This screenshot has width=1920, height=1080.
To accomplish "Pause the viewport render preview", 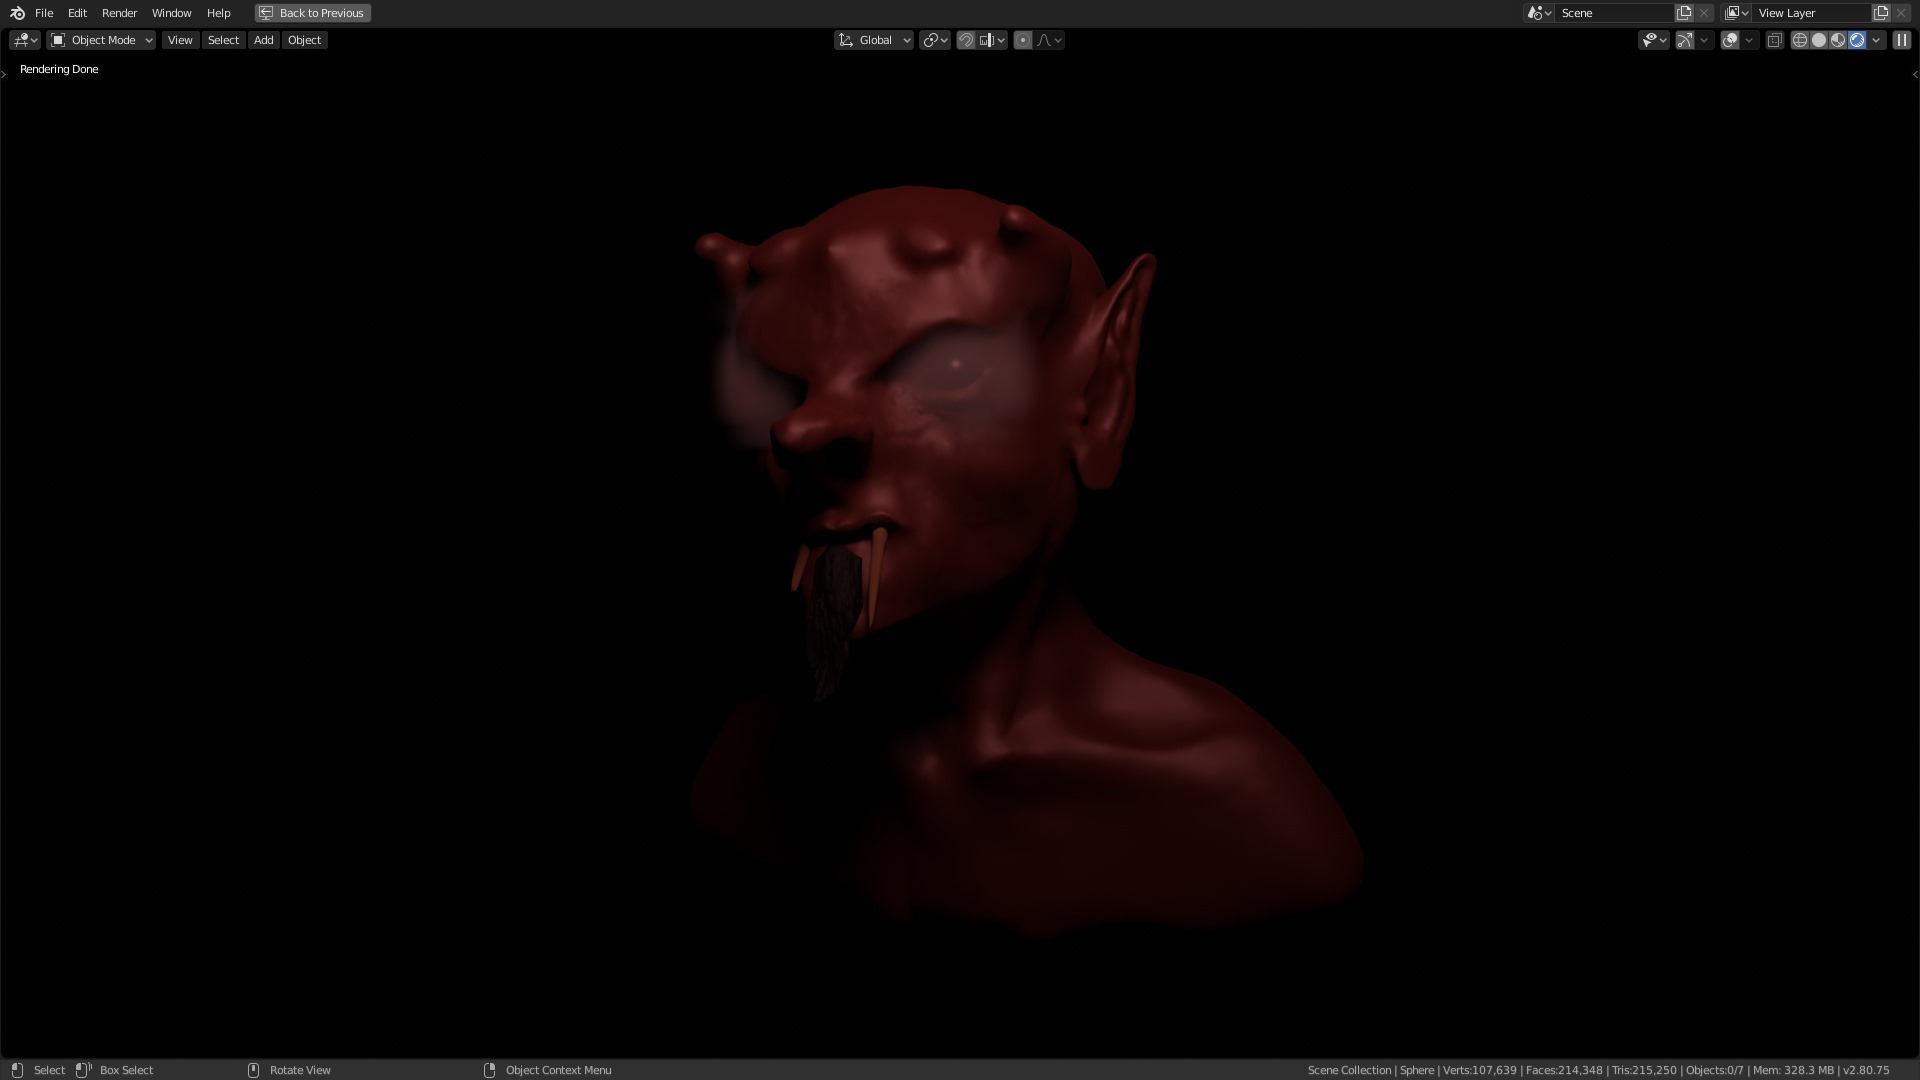I will (1902, 40).
